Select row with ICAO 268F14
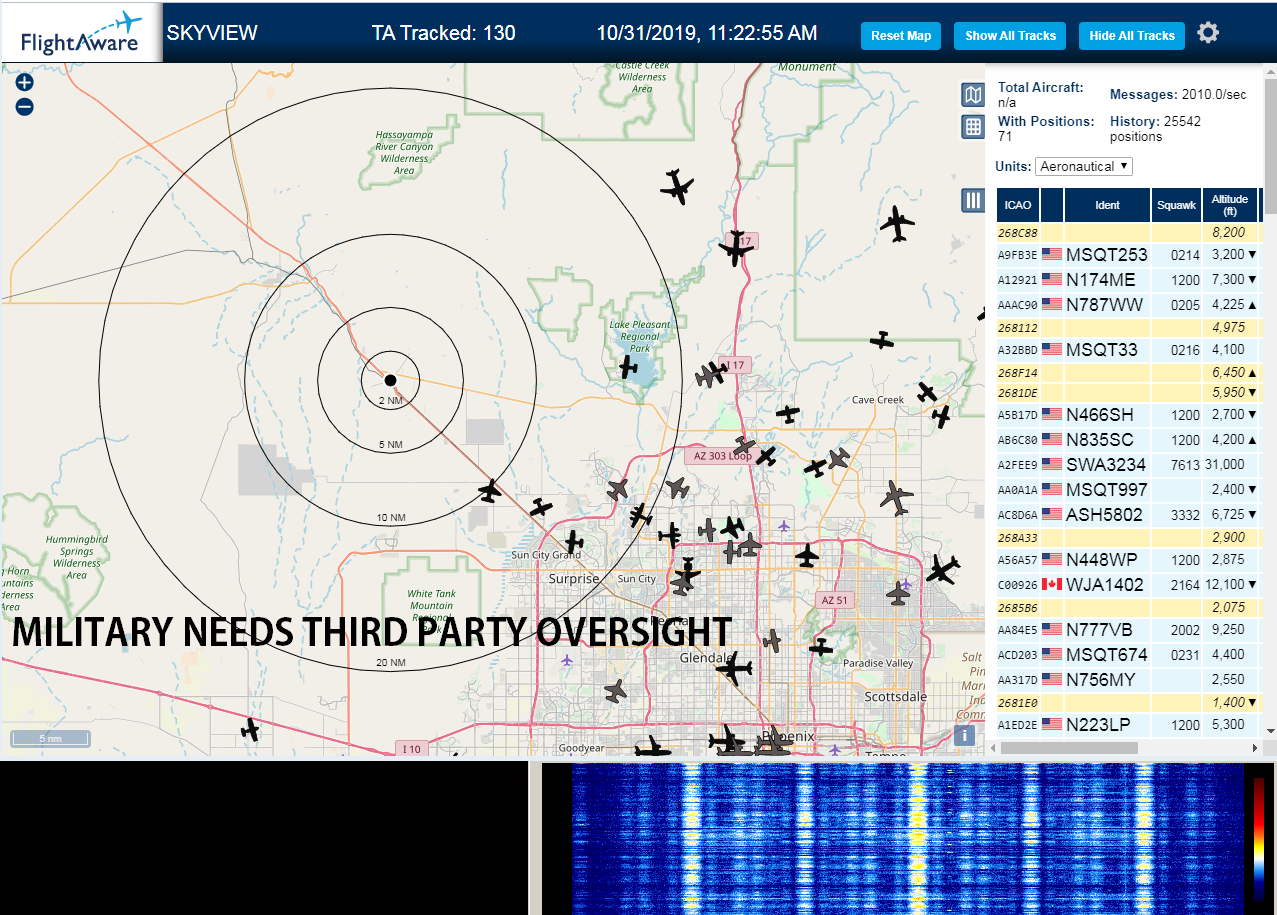This screenshot has width=1277, height=915. [1128, 372]
